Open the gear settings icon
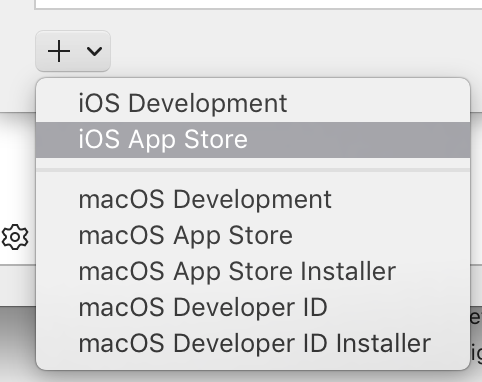 click(x=15, y=237)
